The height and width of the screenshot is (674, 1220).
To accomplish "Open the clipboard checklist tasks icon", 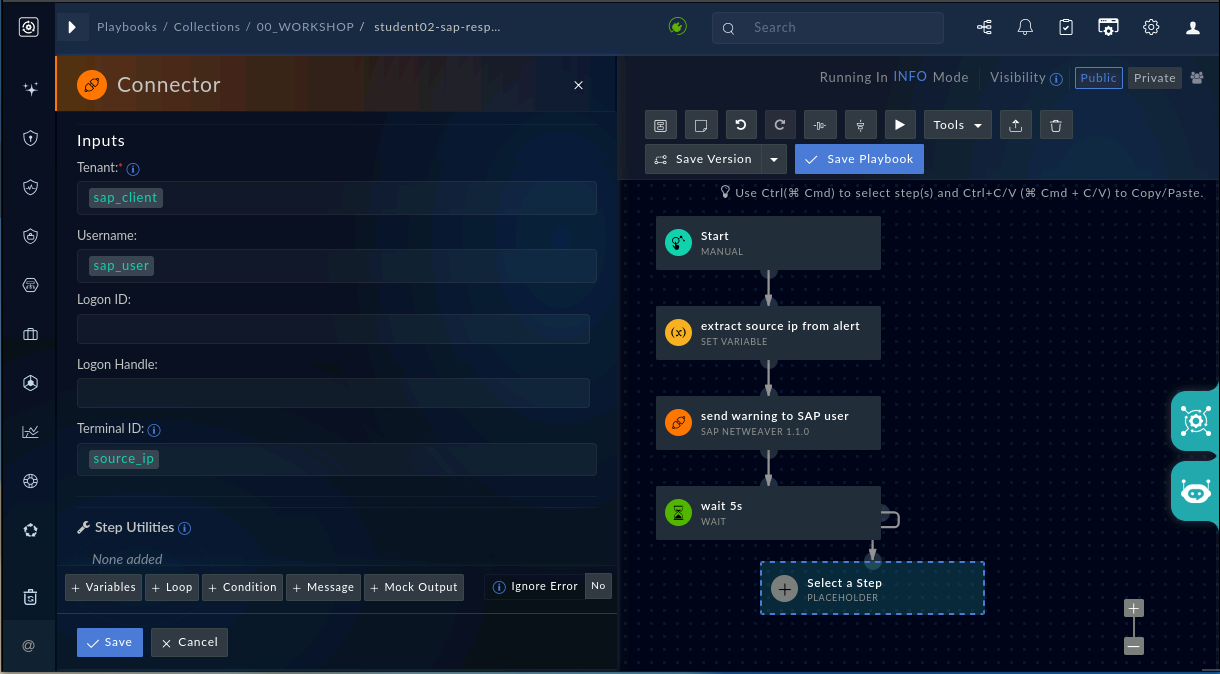I will [1066, 28].
